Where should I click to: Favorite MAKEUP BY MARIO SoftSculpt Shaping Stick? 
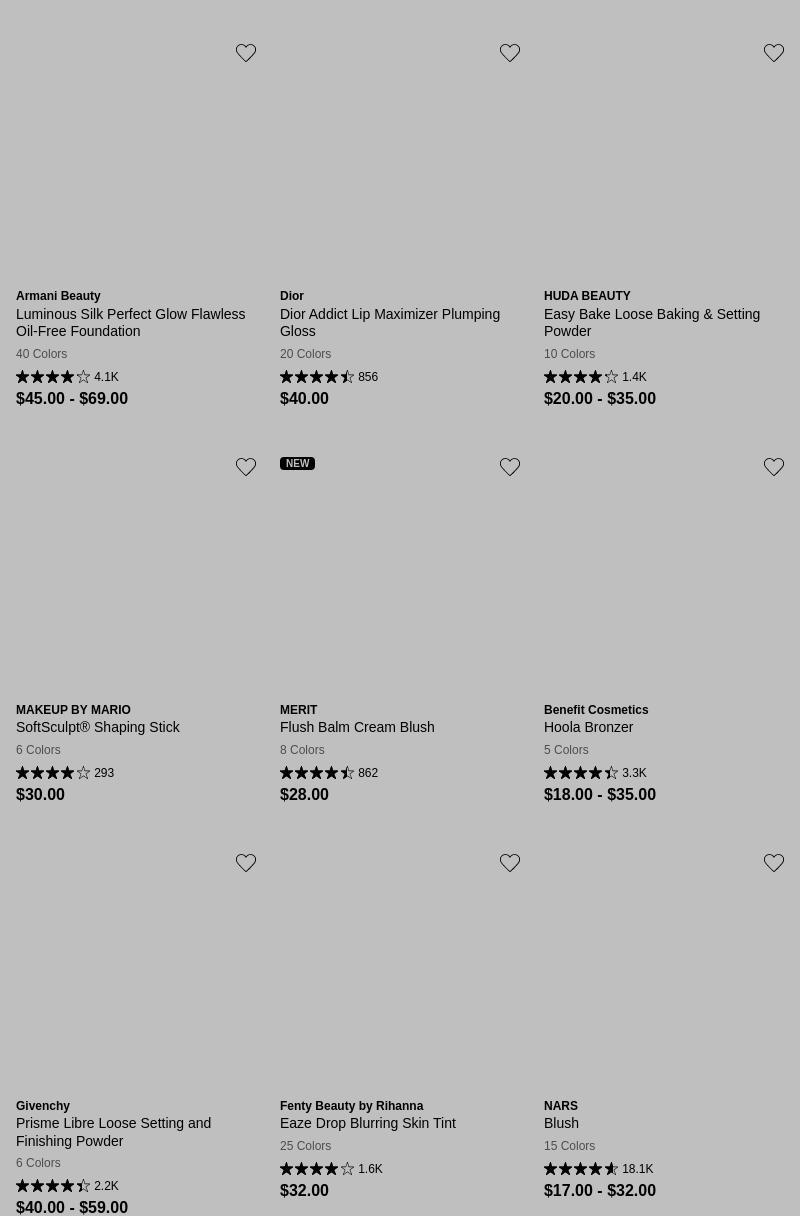(x=246, y=467)
